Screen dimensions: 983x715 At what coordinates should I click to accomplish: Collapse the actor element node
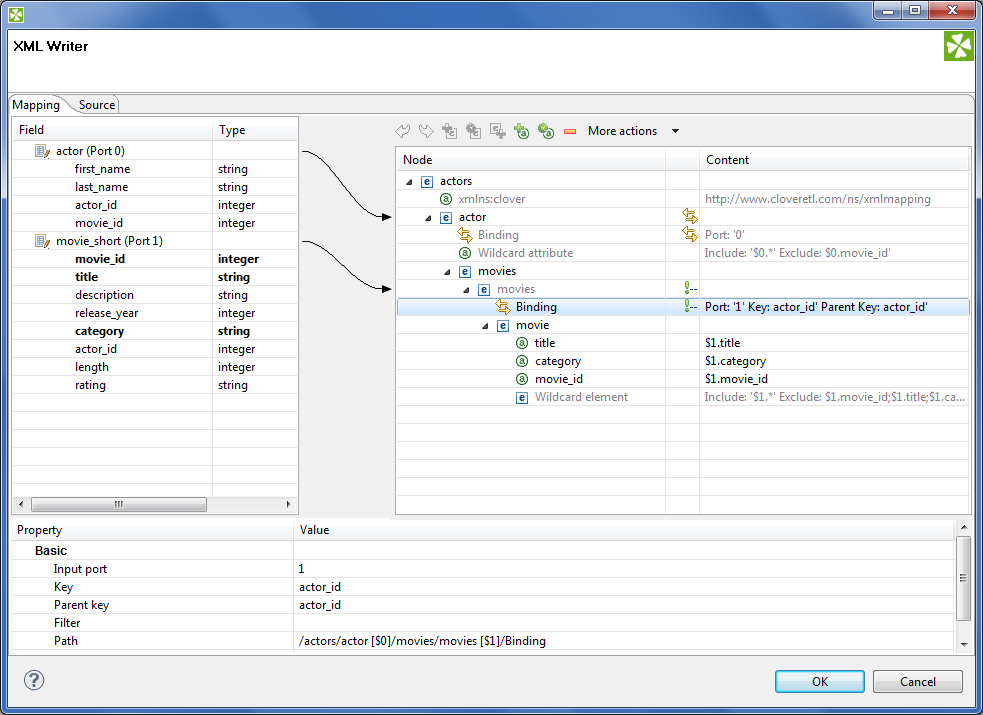click(x=428, y=218)
